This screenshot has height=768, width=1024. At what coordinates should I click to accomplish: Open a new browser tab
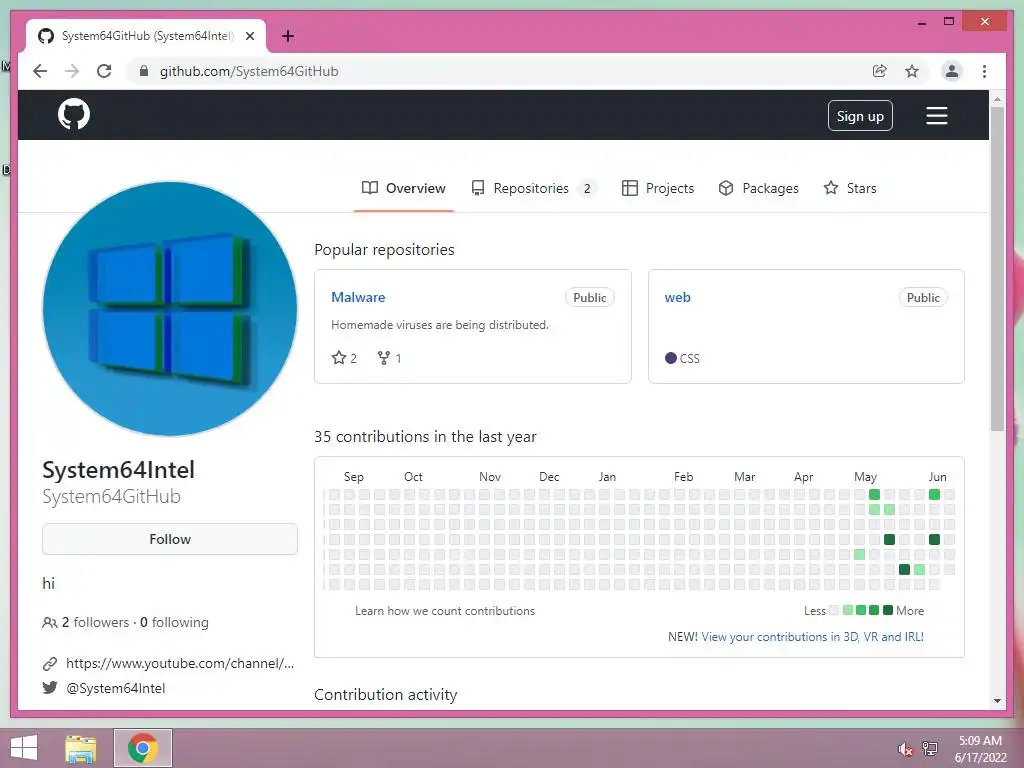click(288, 36)
